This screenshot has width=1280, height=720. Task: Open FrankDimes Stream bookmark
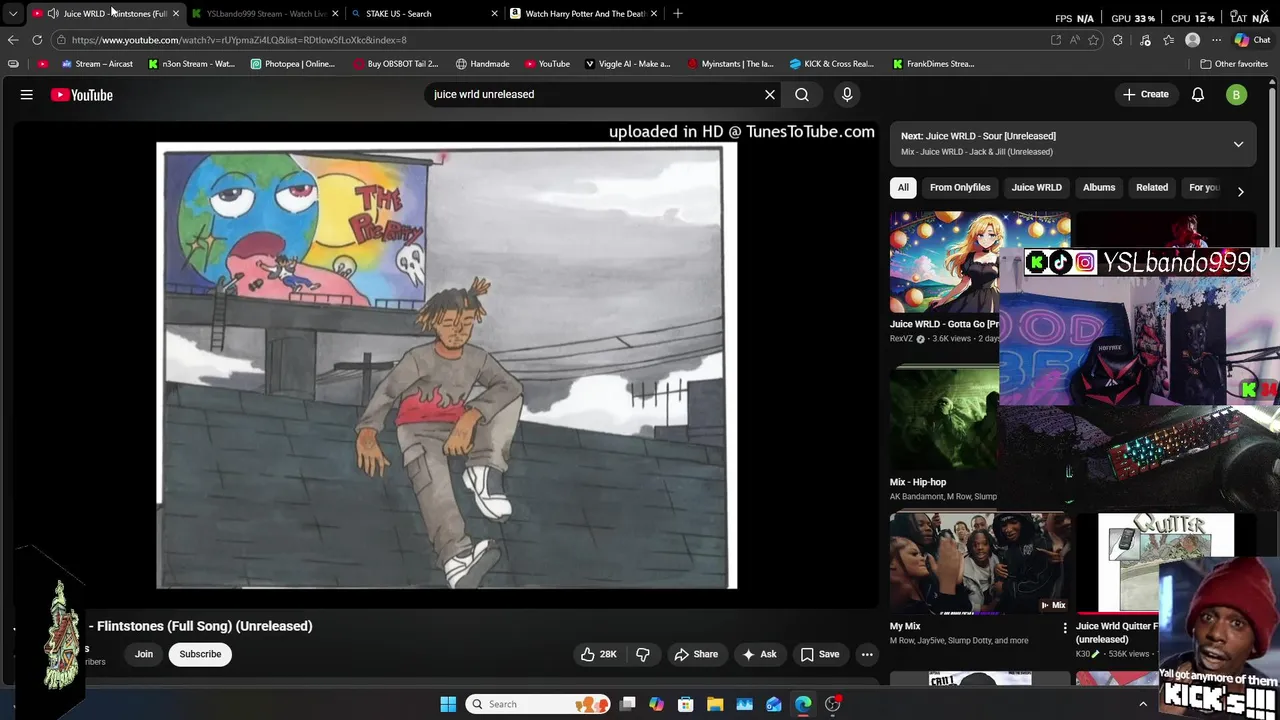point(934,64)
